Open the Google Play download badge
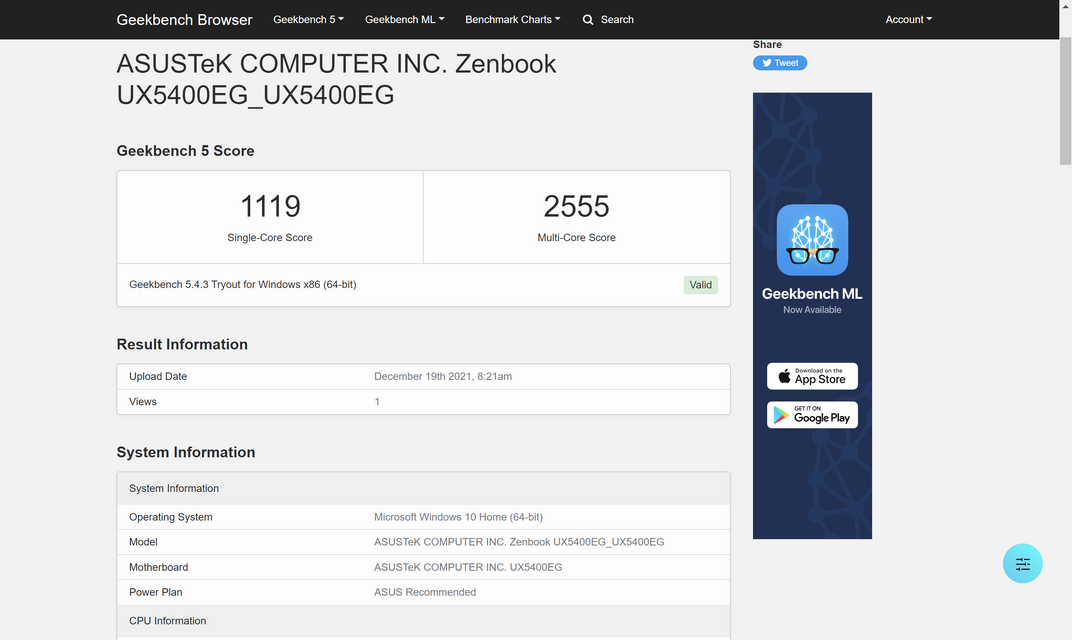This screenshot has height=640, width=1072. click(812, 414)
